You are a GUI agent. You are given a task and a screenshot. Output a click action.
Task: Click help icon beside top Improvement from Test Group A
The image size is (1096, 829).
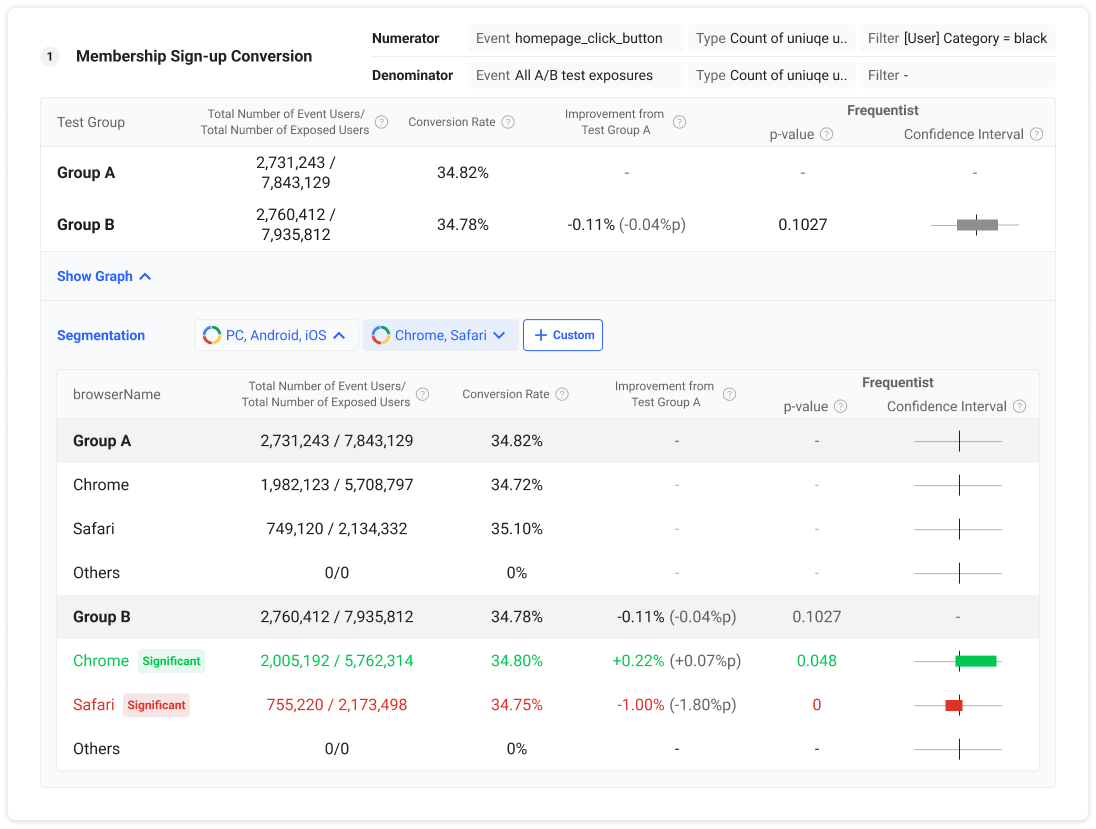click(x=679, y=122)
